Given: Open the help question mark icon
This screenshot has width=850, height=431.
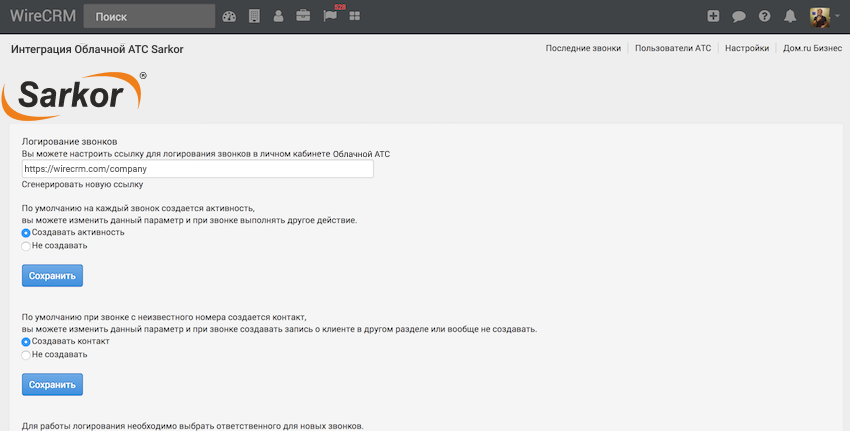Looking at the screenshot, I should 765,16.
